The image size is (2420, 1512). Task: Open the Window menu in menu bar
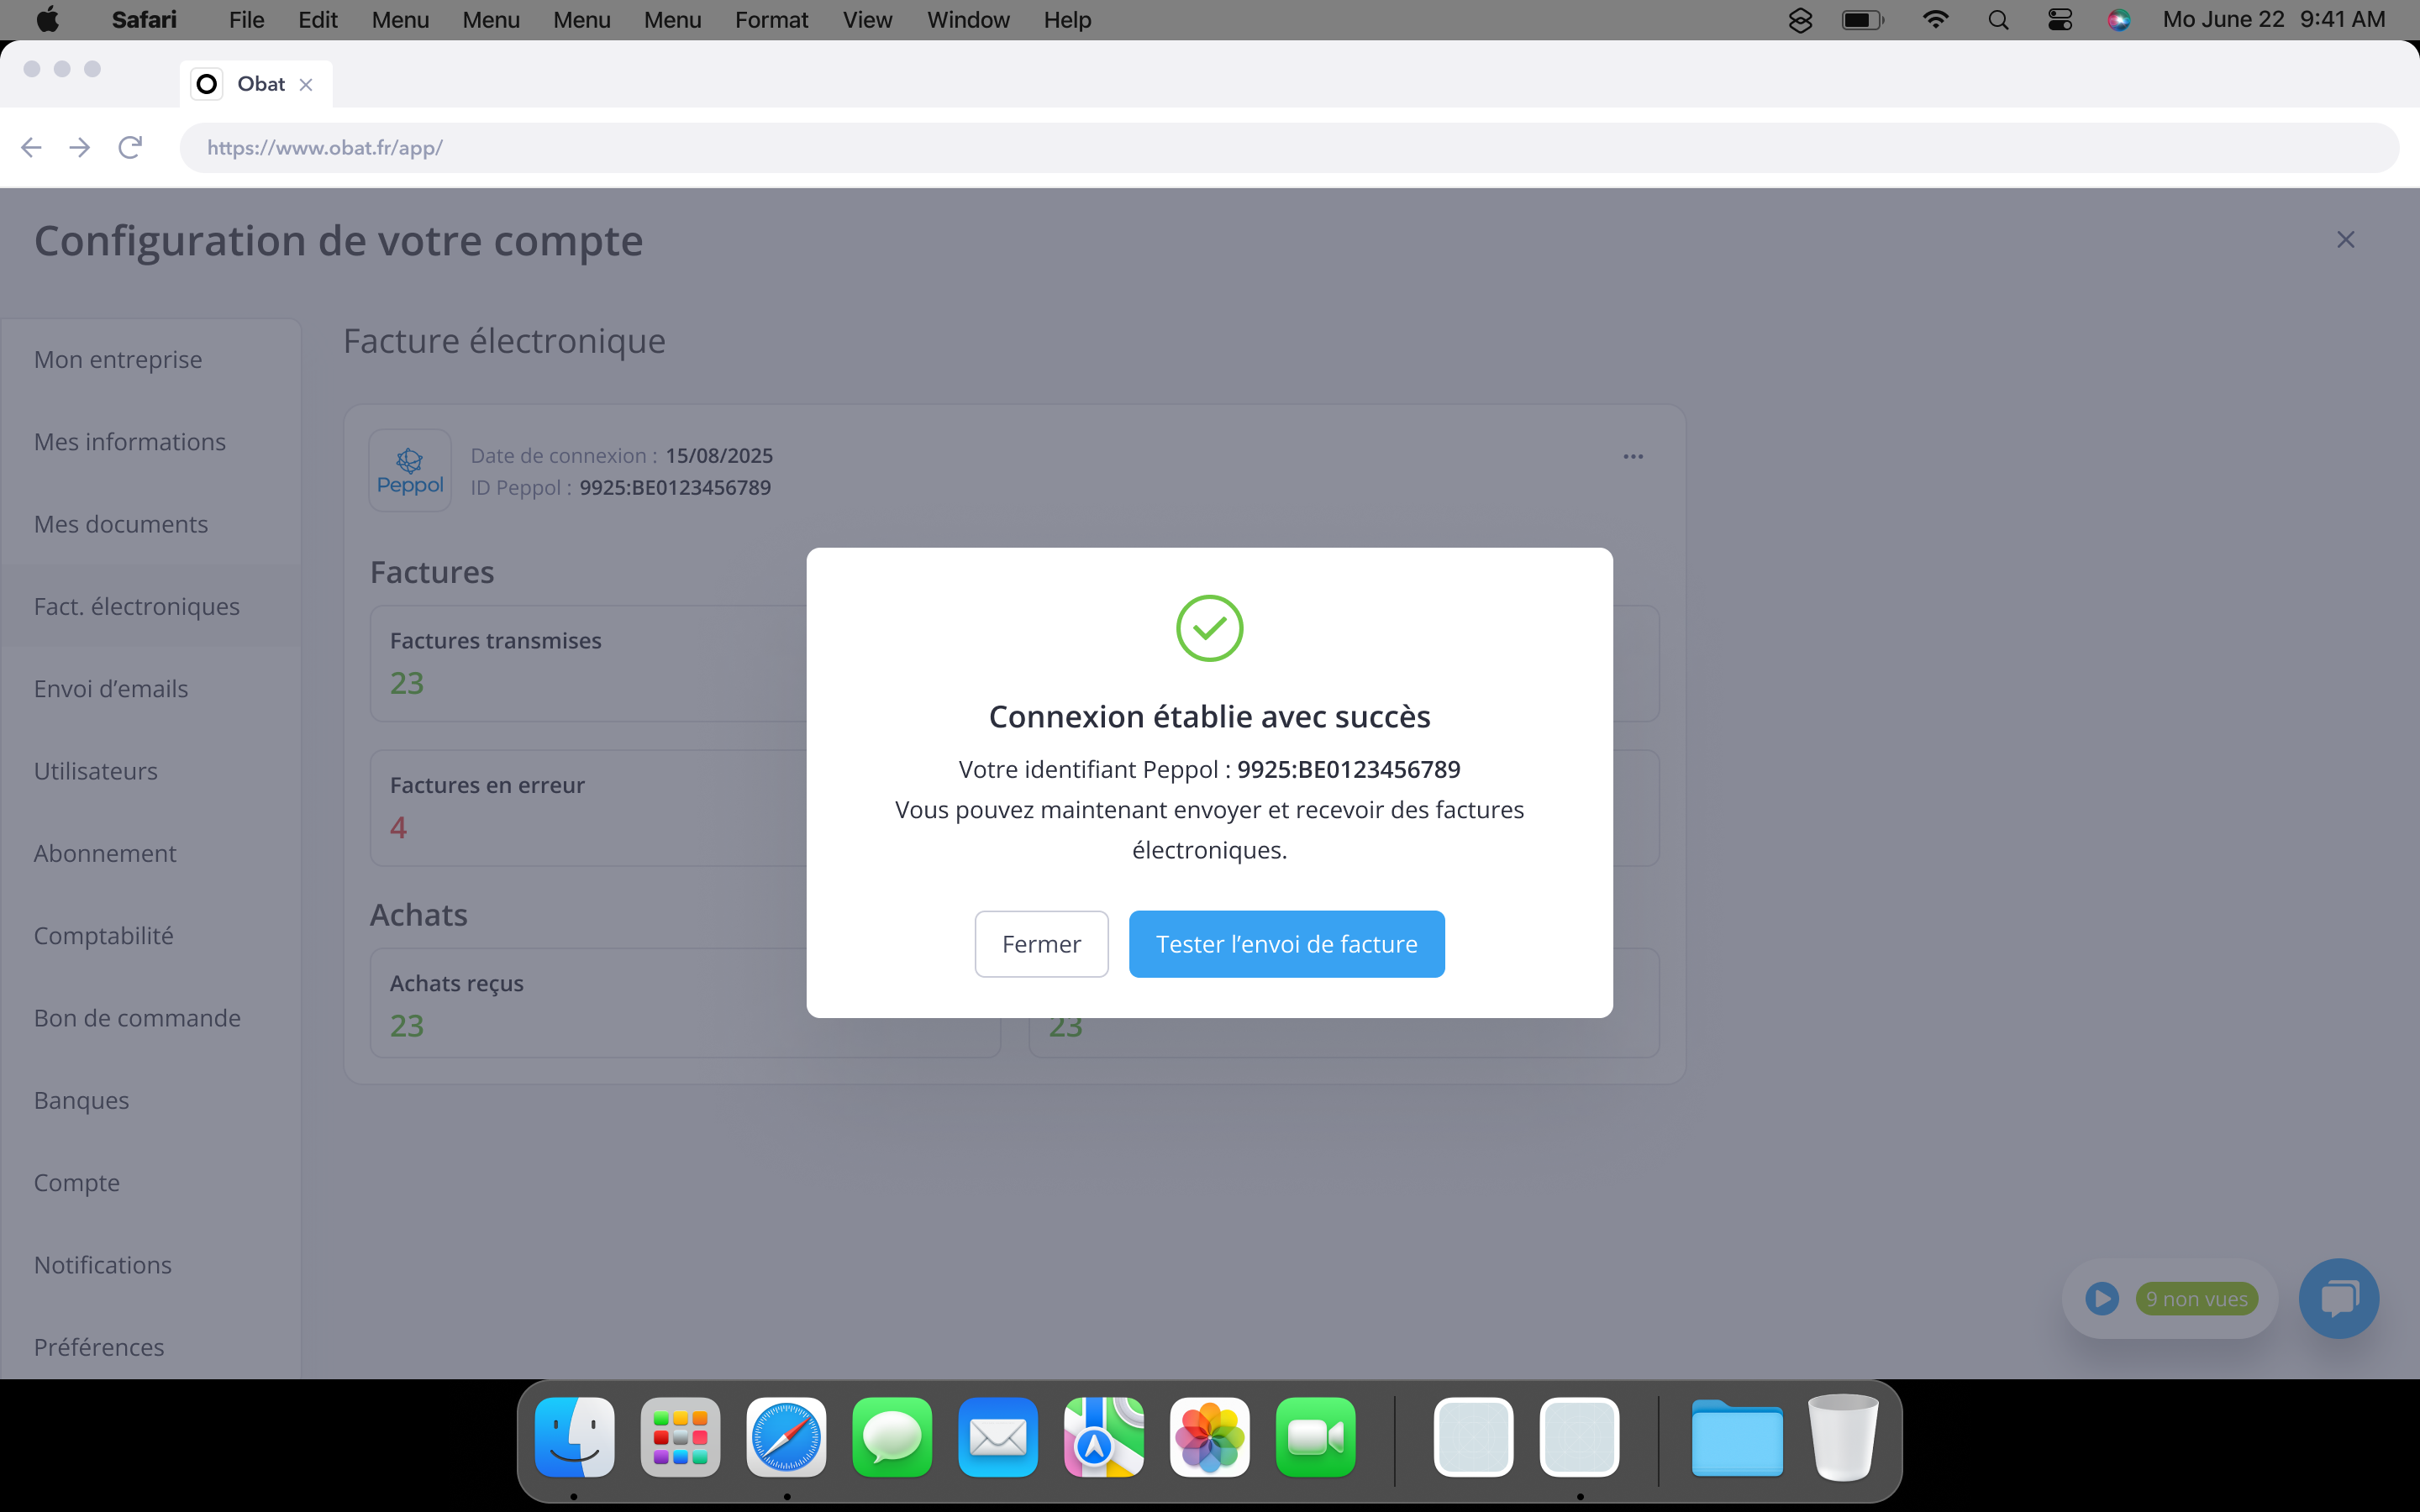tap(967, 20)
